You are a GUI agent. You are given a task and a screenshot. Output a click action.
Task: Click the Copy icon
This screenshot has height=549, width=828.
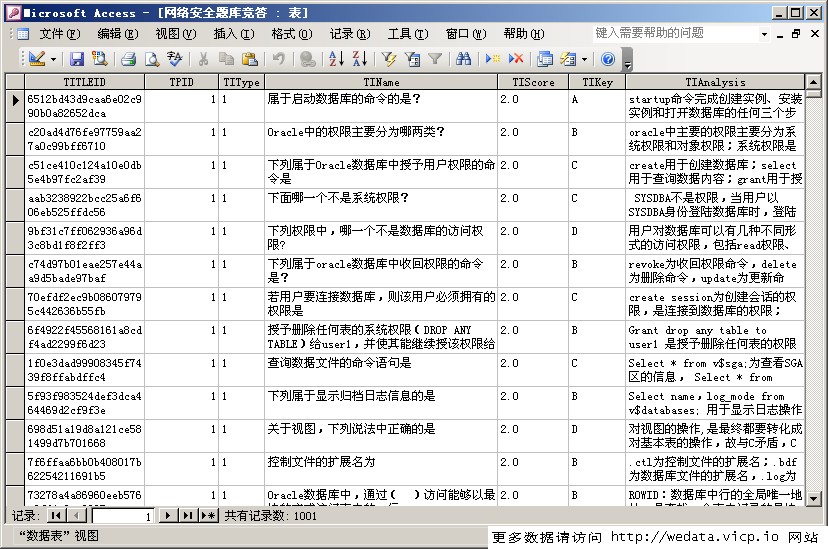tap(226, 59)
